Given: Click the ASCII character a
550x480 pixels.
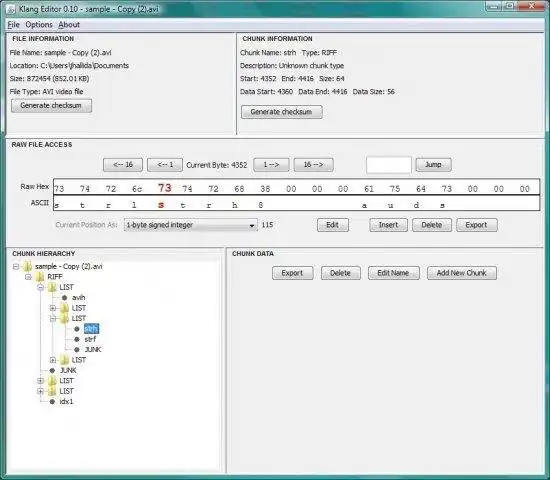Looking at the screenshot, I should [x=364, y=205].
